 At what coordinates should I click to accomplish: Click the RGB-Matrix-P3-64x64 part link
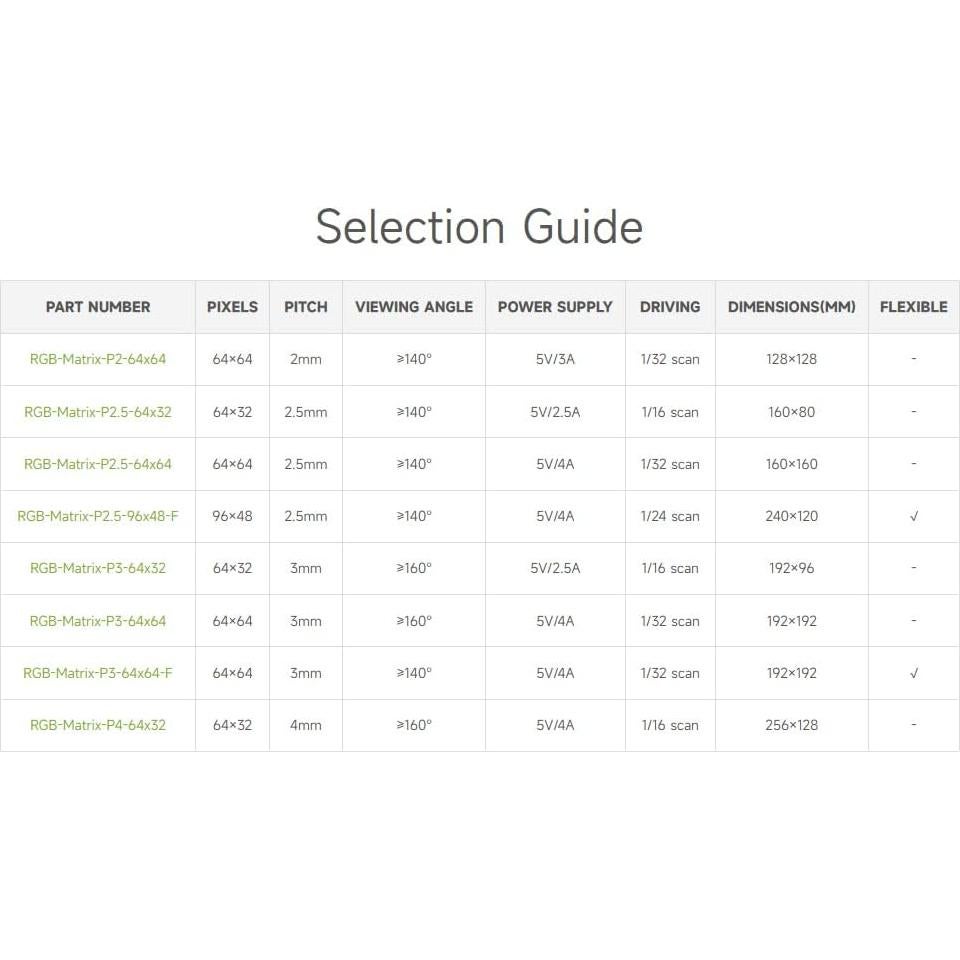click(x=98, y=621)
